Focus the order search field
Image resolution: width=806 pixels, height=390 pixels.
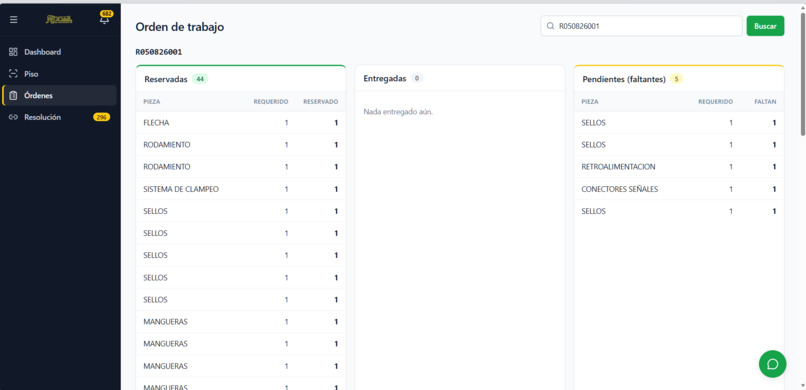tap(641, 26)
